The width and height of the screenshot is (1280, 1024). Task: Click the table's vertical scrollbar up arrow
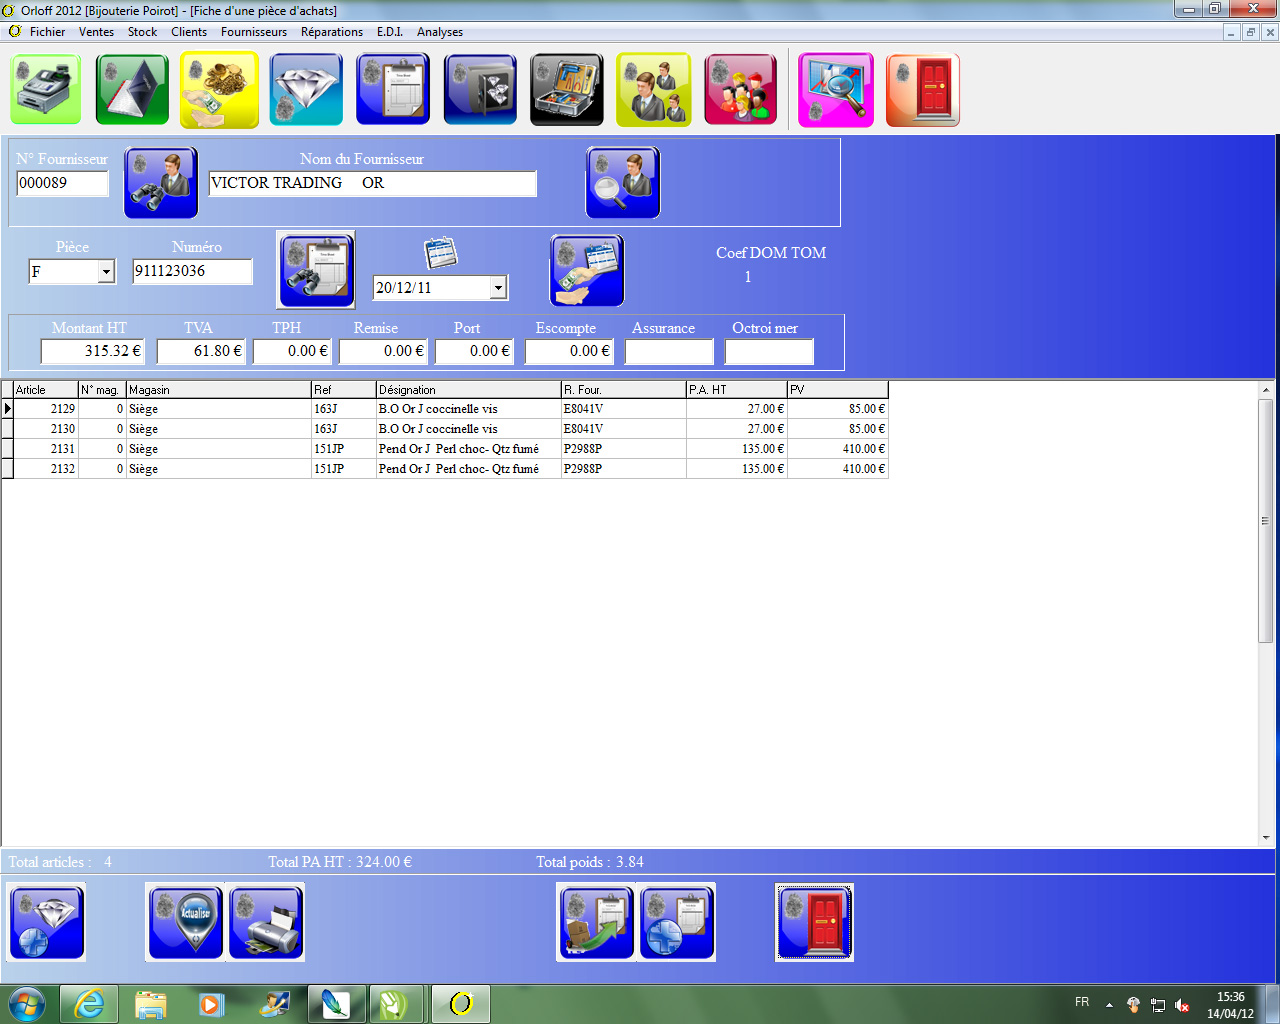[1266, 390]
